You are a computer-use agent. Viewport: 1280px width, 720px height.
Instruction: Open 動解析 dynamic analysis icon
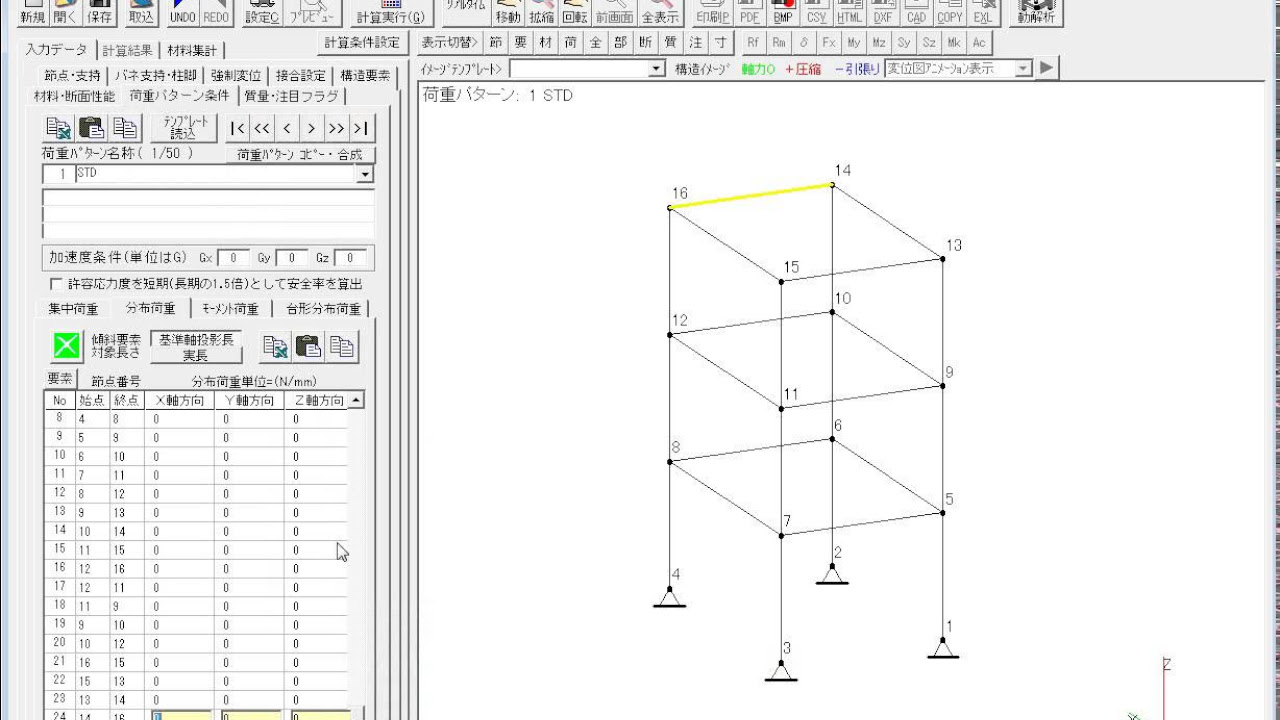pos(1036,12)
